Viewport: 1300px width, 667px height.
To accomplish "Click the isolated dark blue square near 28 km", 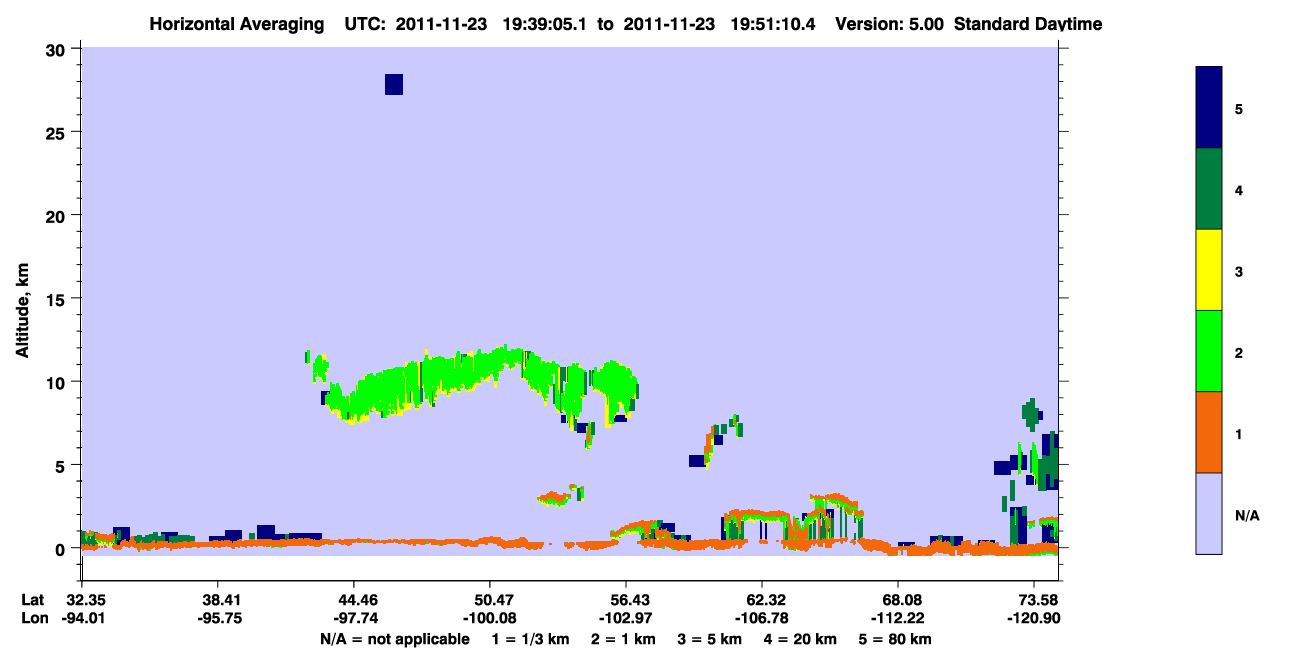I will pos(394,84).
